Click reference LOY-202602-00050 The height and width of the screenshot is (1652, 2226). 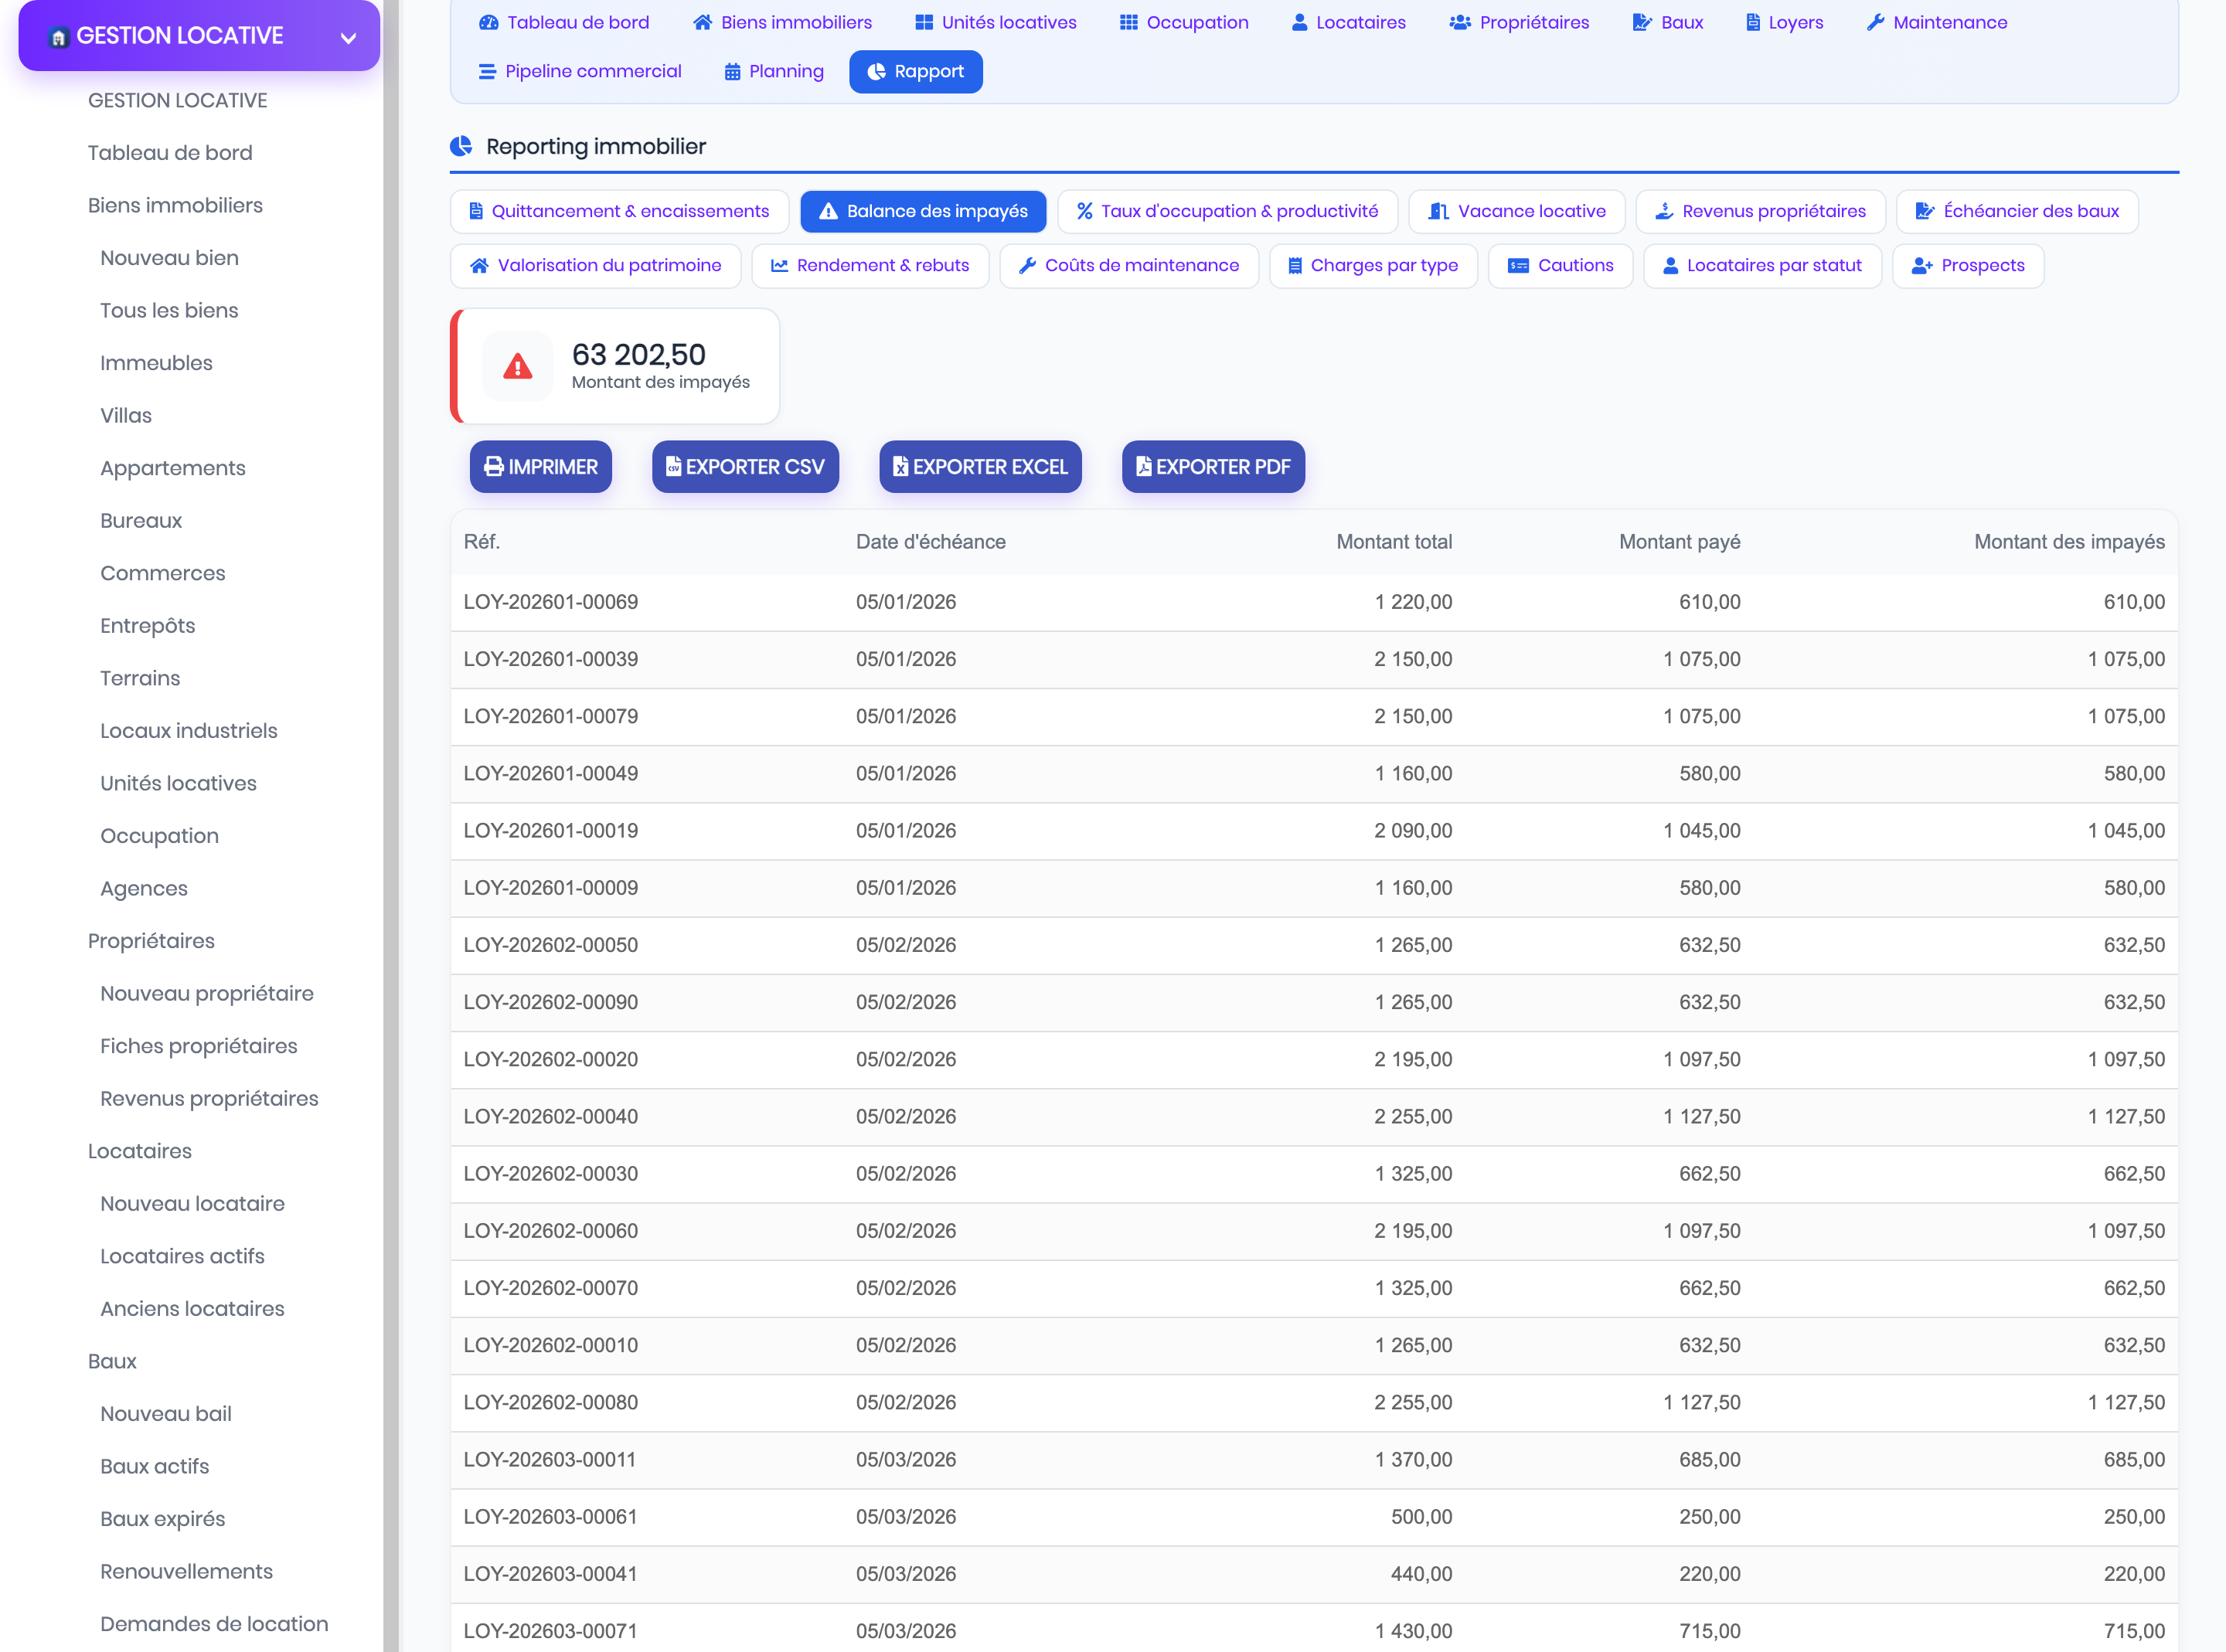[x=550, y=945]
